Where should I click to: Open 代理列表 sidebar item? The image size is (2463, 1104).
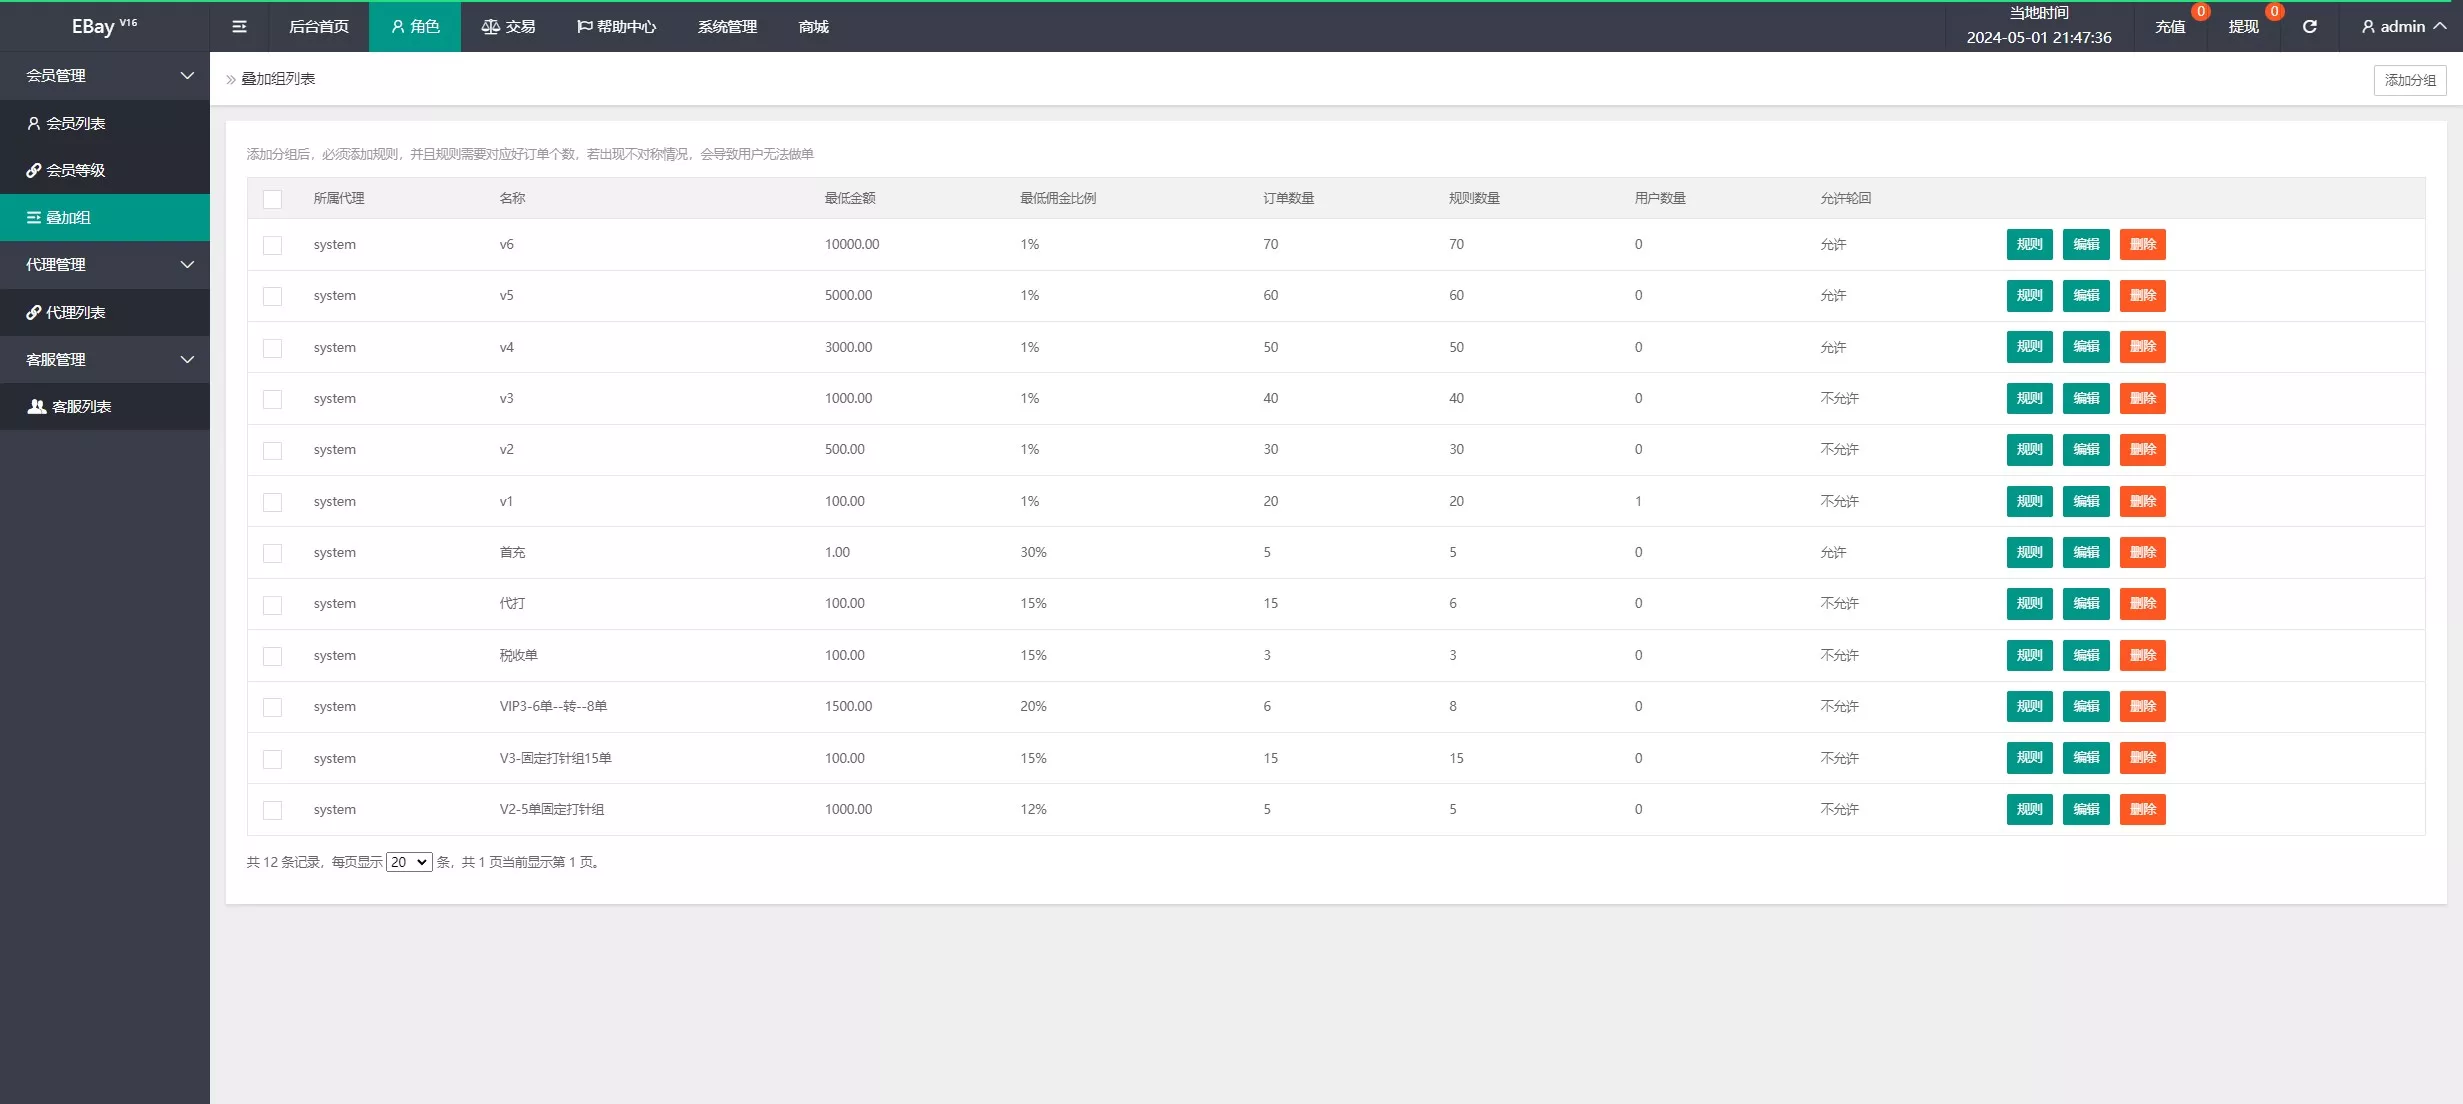pyautogui.click(x=76, y=312)
